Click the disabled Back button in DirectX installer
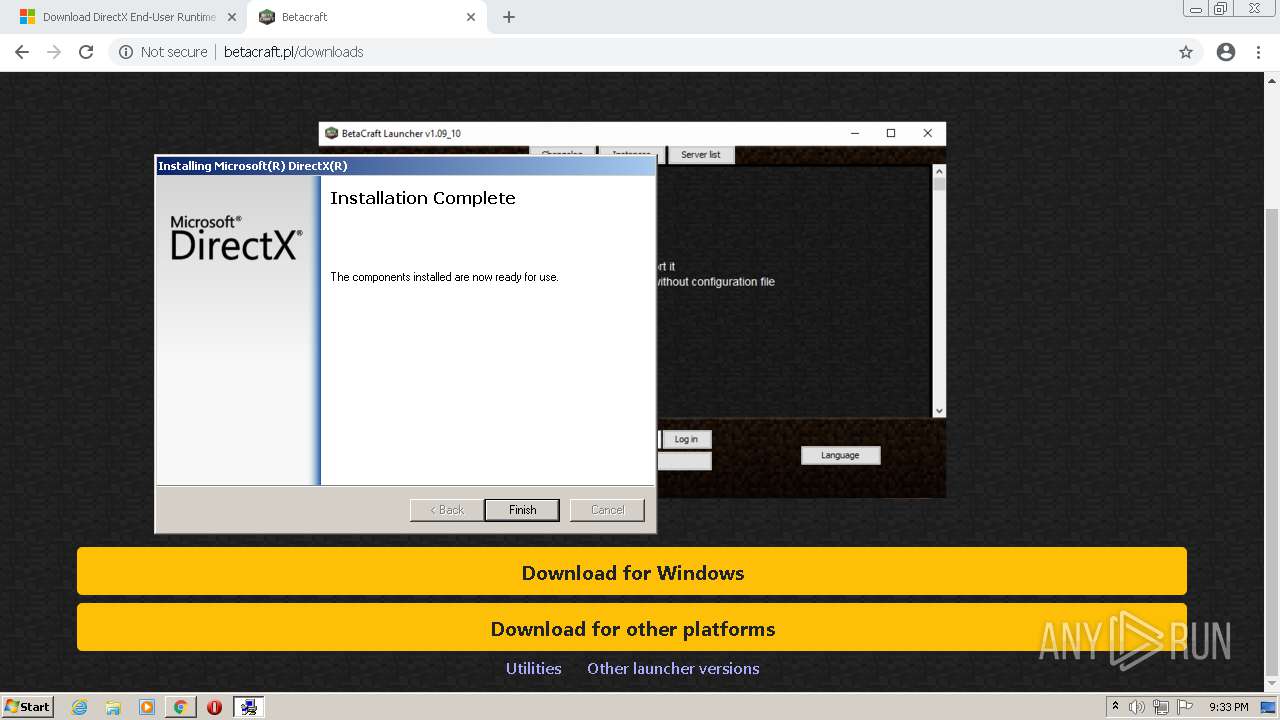Screen dimensions: 1280x720 447,510
